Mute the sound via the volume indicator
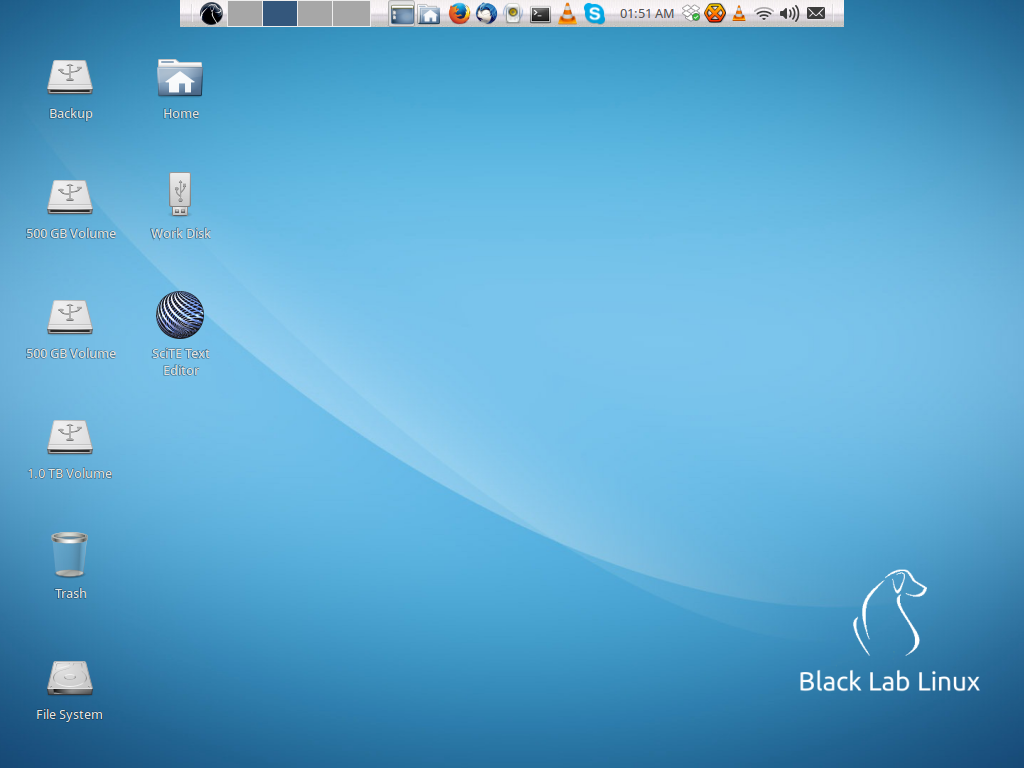Image resolution: width=1024 pixels, height=768 pixels. click(789, 14)
